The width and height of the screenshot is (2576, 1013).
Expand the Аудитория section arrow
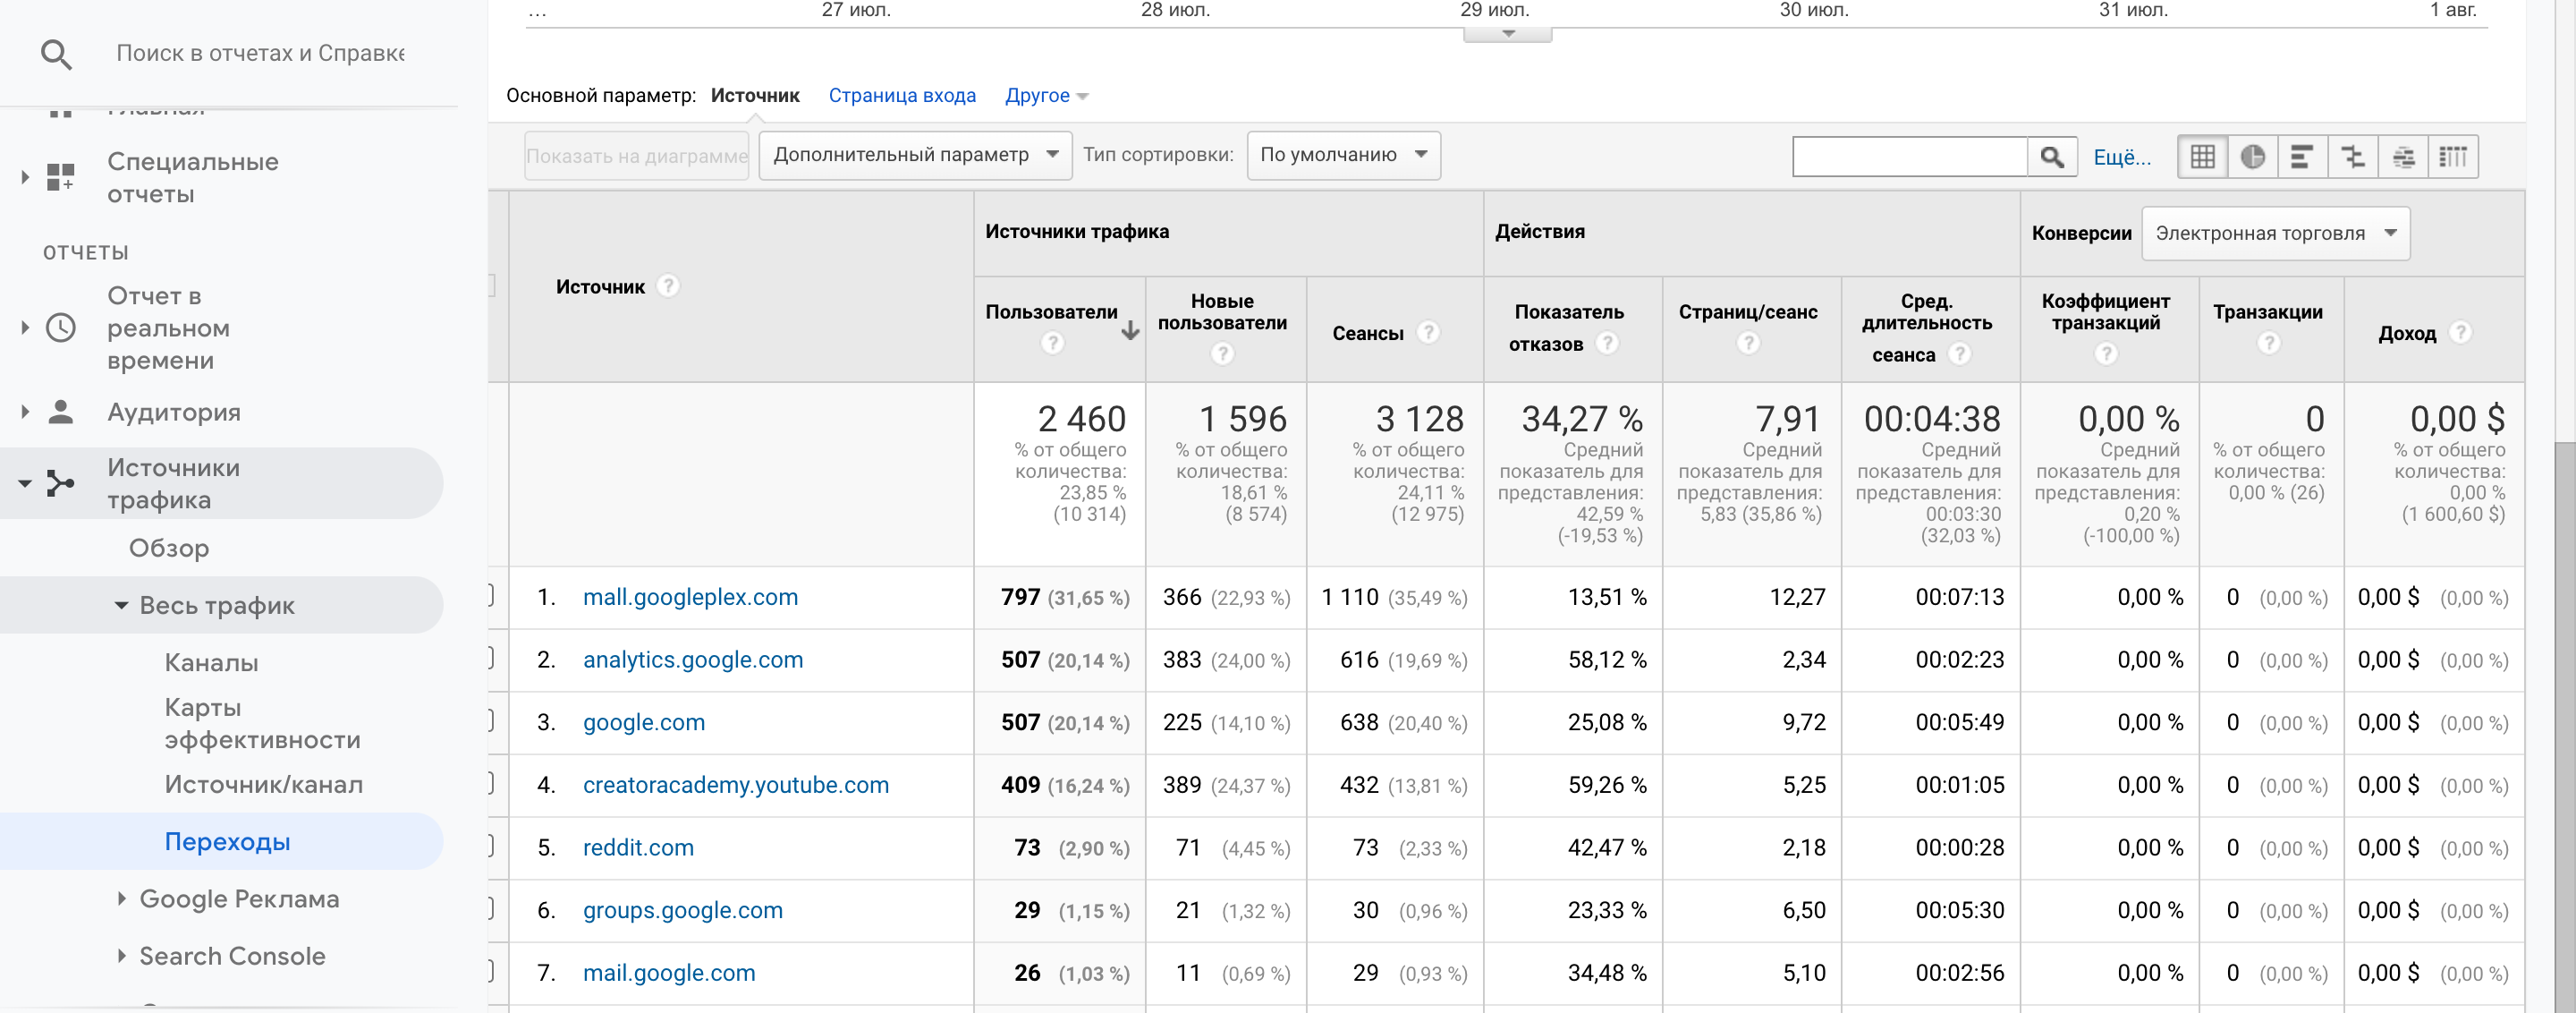(25, 412)
